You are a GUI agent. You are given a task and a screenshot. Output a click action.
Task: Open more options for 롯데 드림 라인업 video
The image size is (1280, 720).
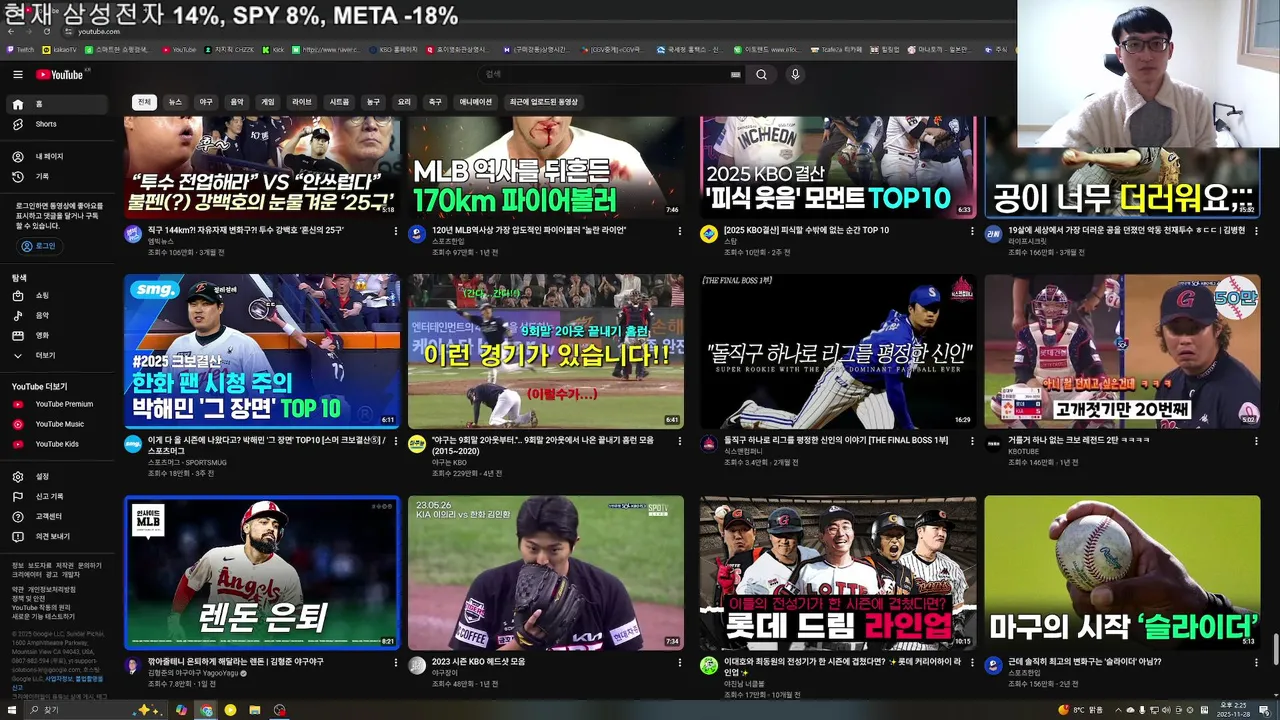coord(972,662)
